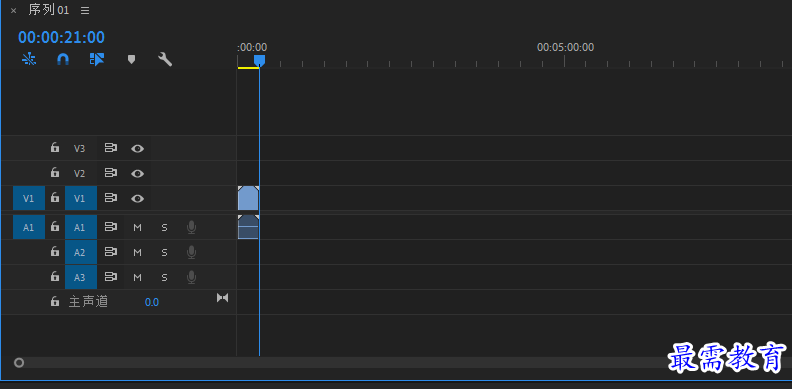Close the 序列 01 timeline panel
792x389 pixels.
(x=14, y=11)
